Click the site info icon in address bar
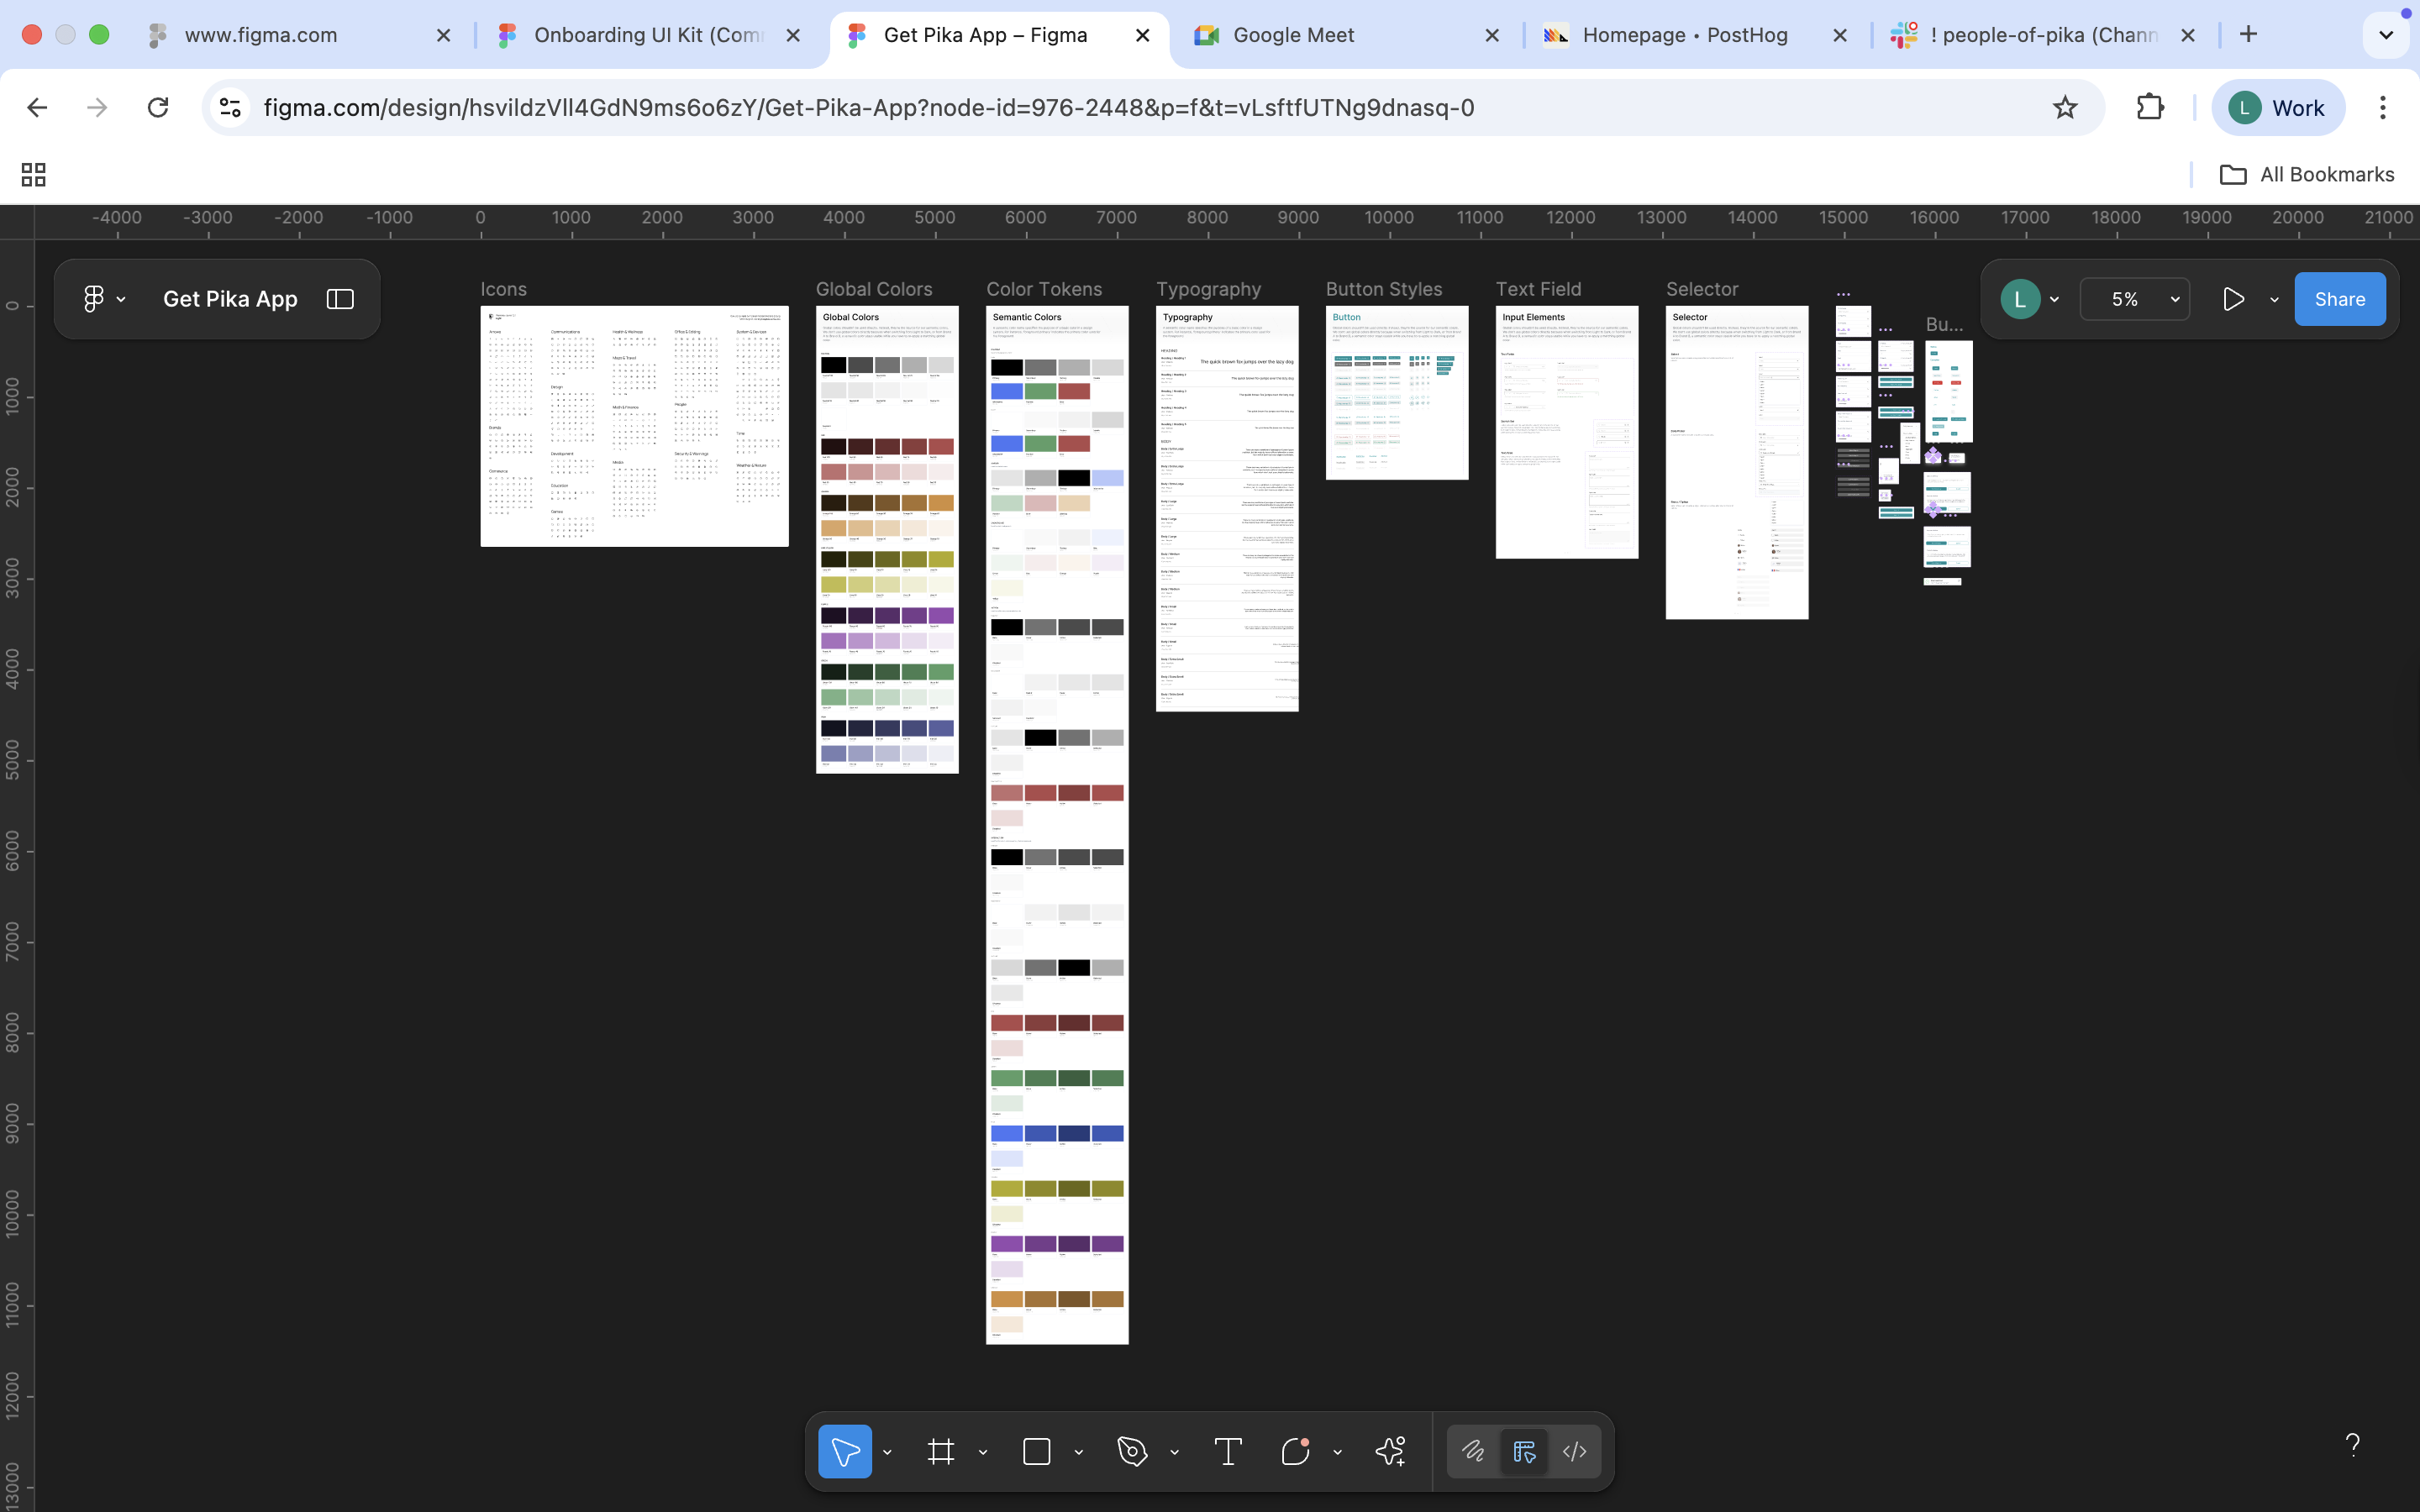The height and width of the screenshot is (1512, 2420). (x=230, y=108)
